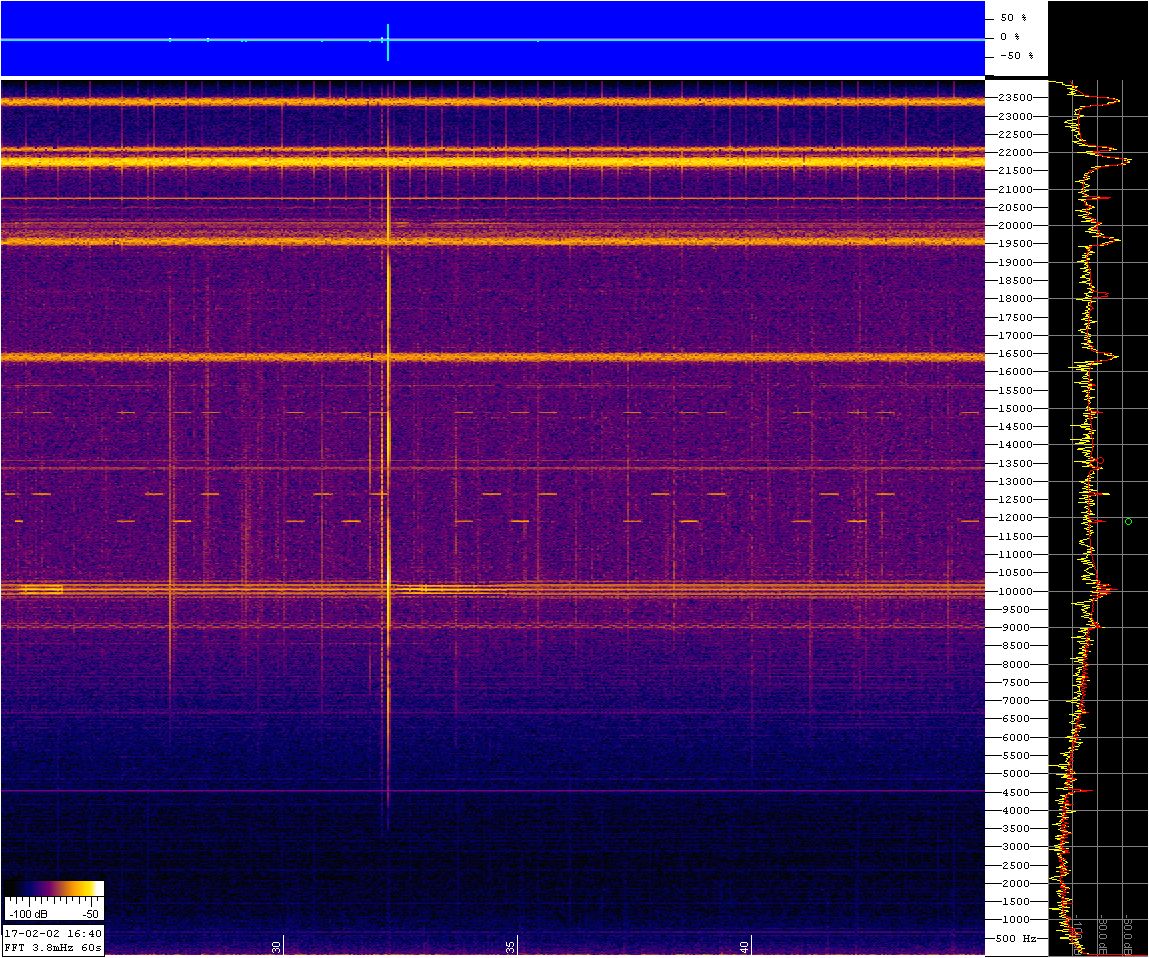Click the 16500 frequency axis label
Image resolution: width=1149 pixels, height=958 pixels.
[1016, 353]
